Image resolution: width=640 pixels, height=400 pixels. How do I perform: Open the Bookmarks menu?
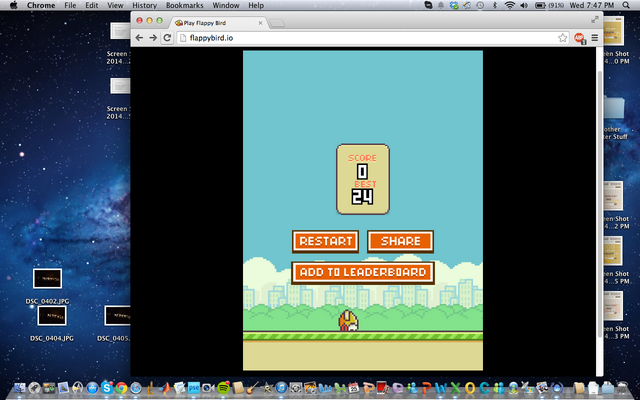click(184, 5)
